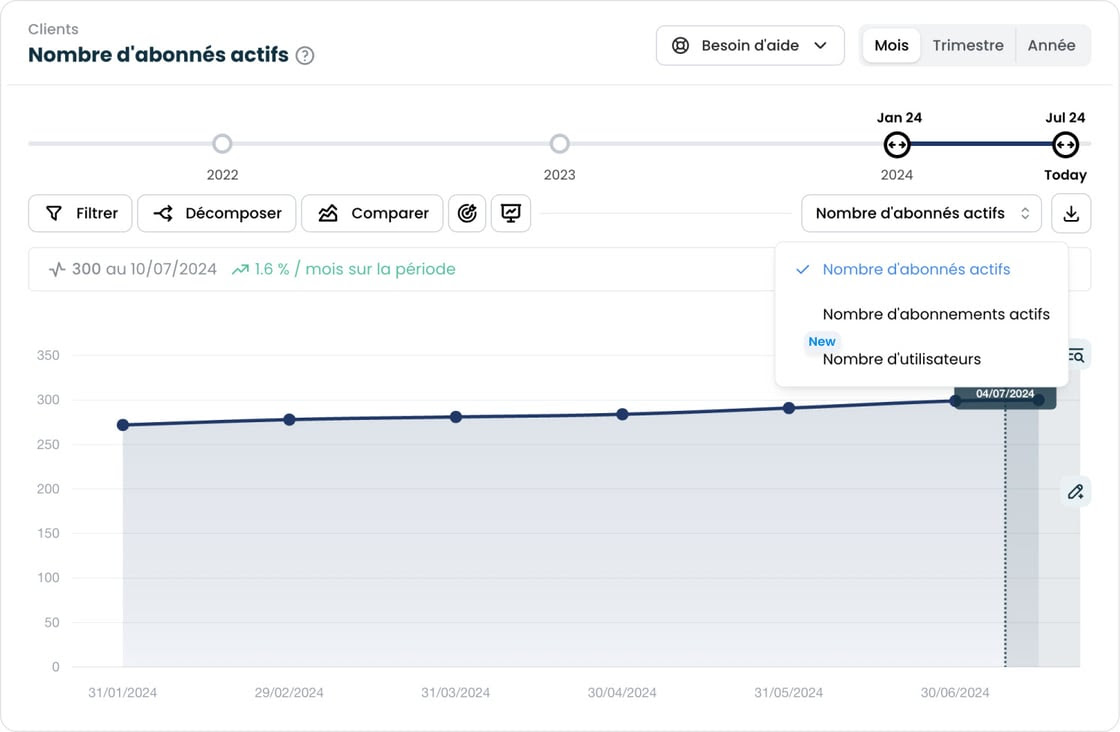Screen dimensions: 1120x732
Task: Switch period granularity to Mois
Action: [891, 45]
